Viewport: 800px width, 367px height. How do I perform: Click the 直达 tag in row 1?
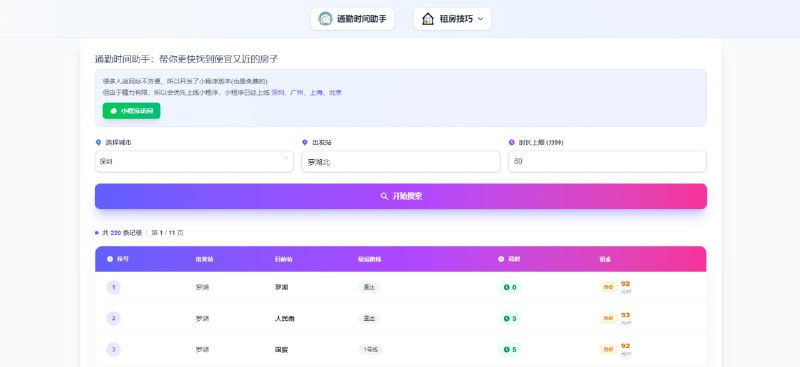[x=369, y=287]
